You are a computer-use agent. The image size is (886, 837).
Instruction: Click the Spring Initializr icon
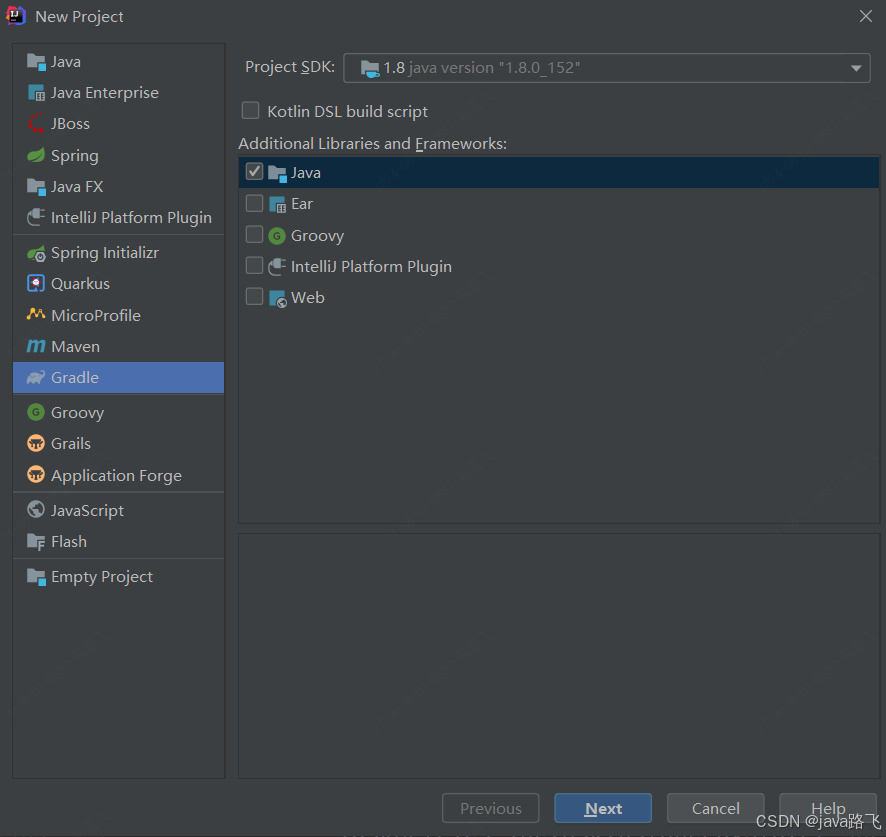[x=36, y=253]
